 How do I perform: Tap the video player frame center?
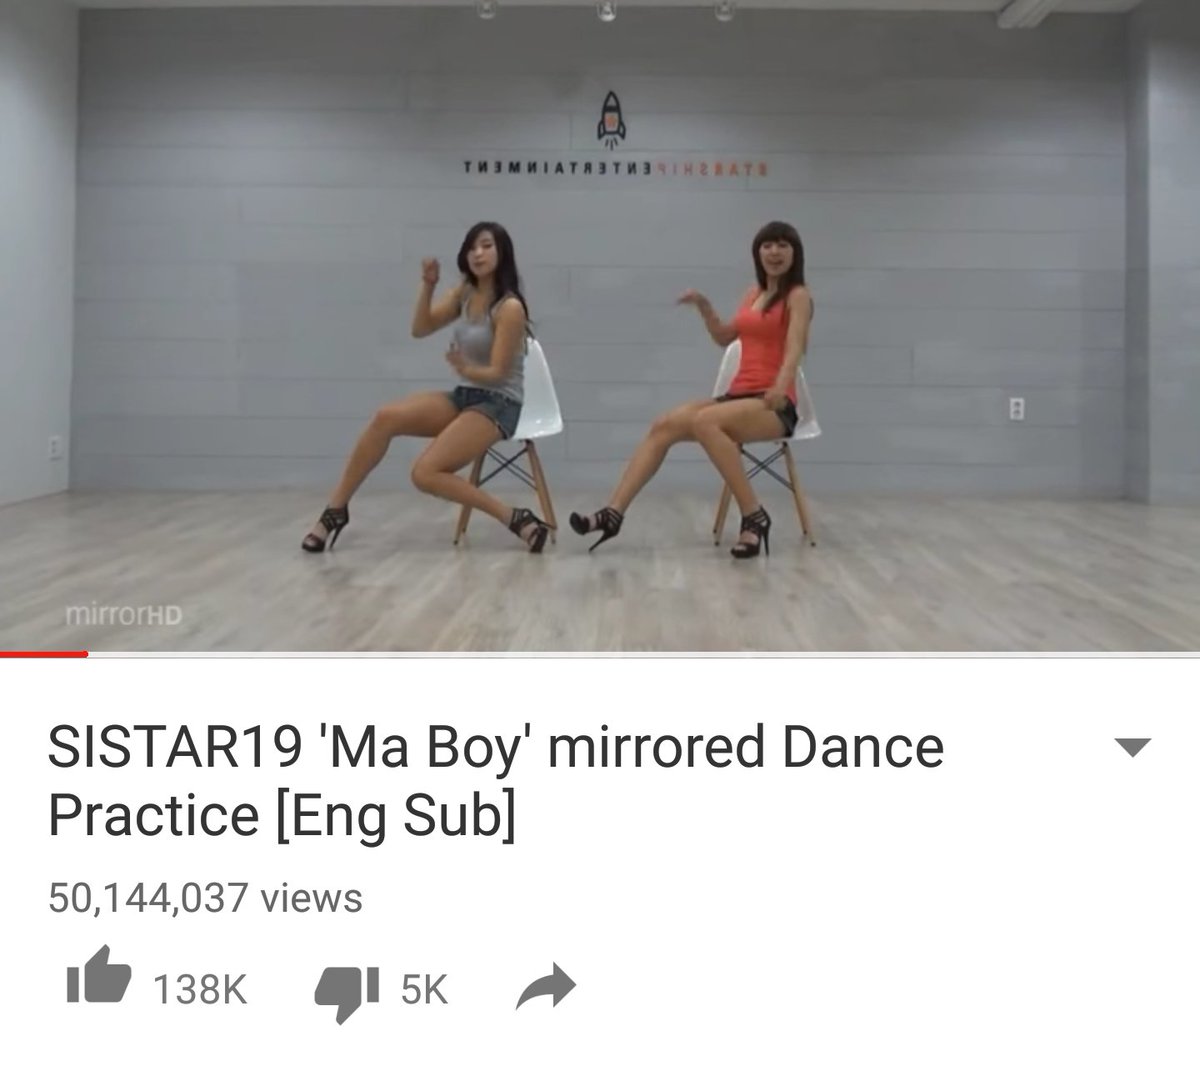[600, 326]
